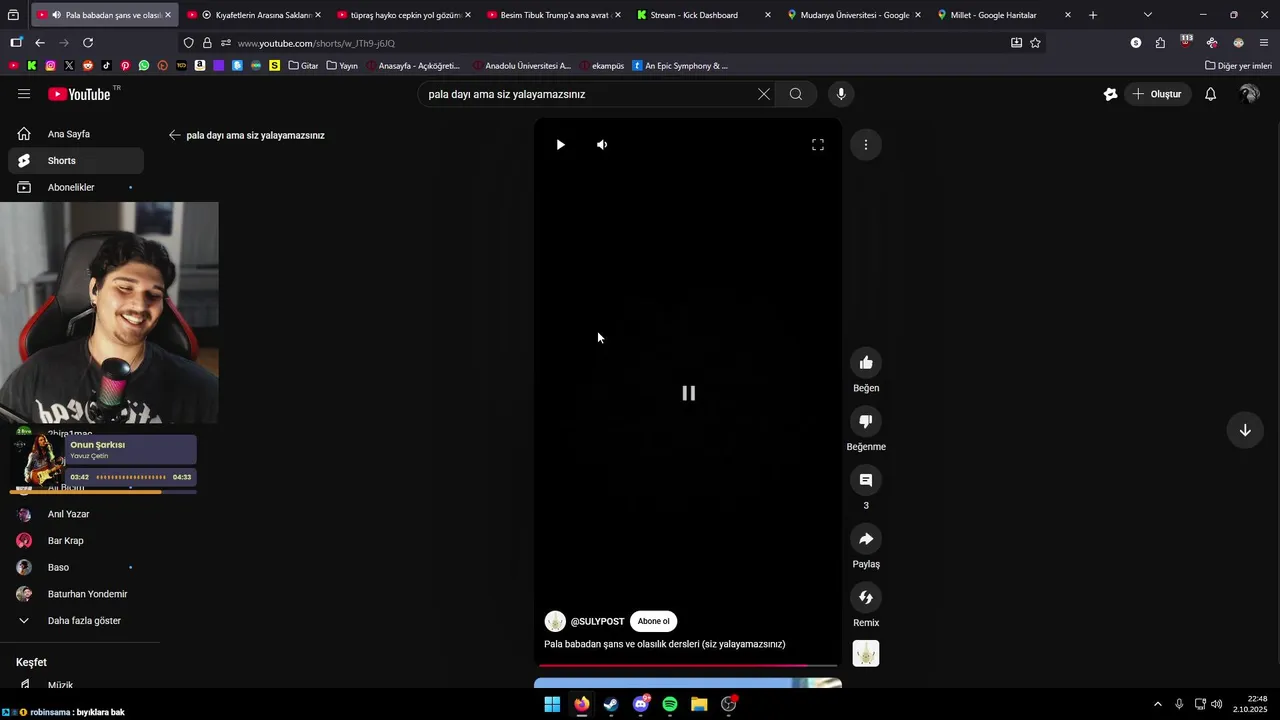1280x720 pixels.
Task: Enter fullscreen on the Short player
Action: tap(818, 145)
